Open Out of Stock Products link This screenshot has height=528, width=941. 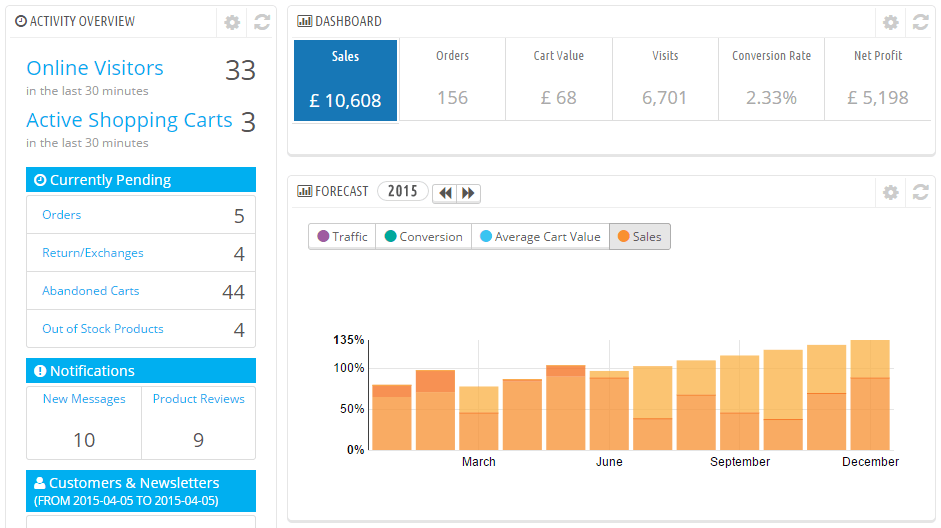103,329
